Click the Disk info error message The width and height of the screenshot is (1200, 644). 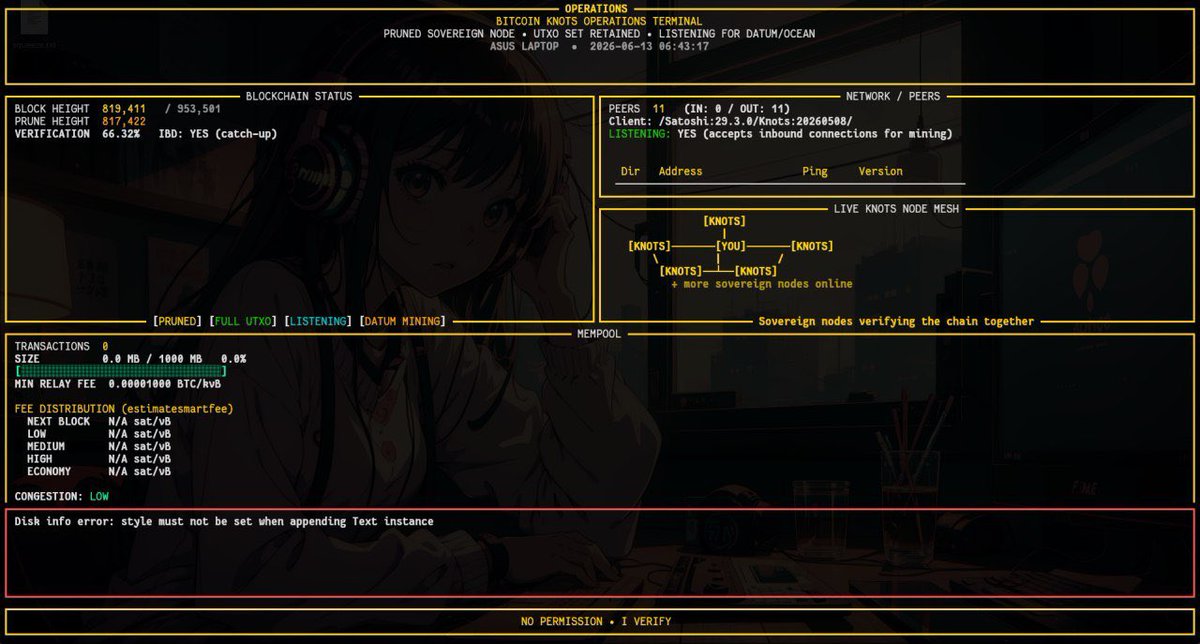coord(224,521)
